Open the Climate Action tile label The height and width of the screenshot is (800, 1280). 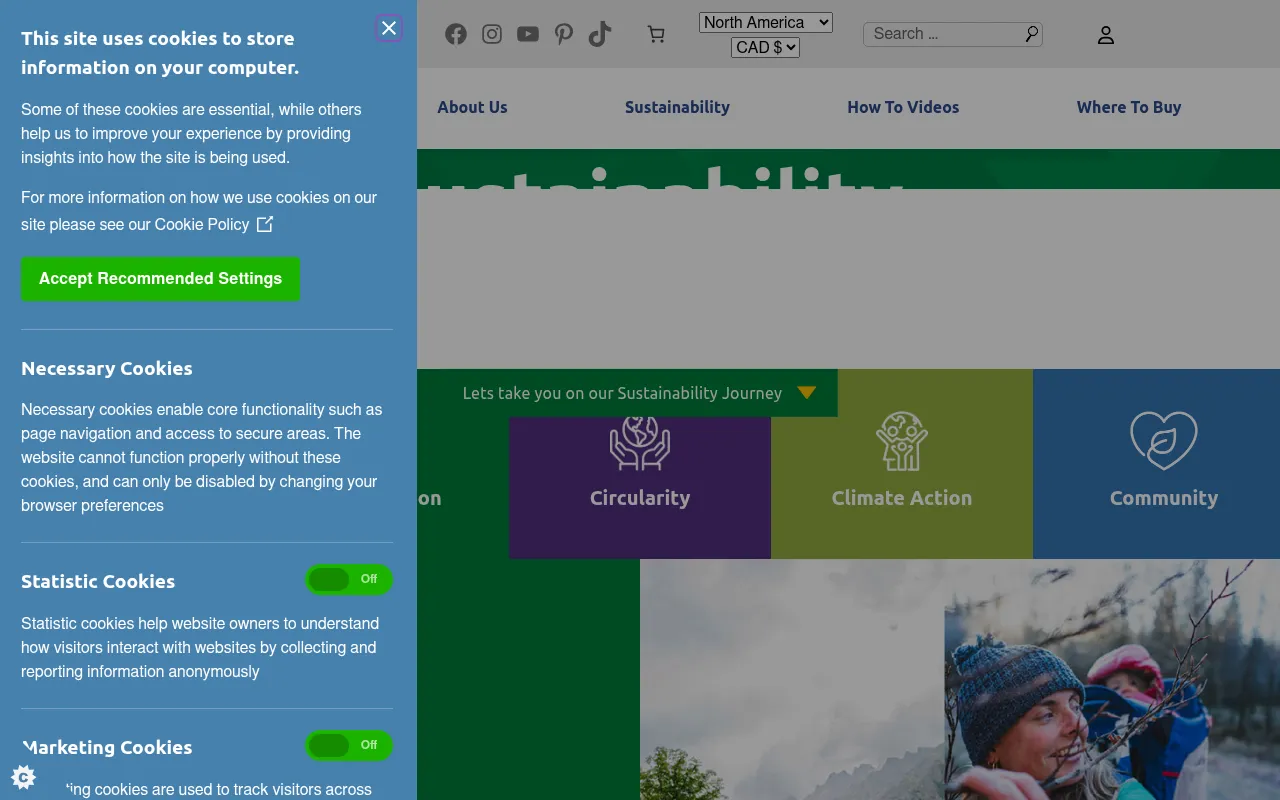click(x=902, y=498)
